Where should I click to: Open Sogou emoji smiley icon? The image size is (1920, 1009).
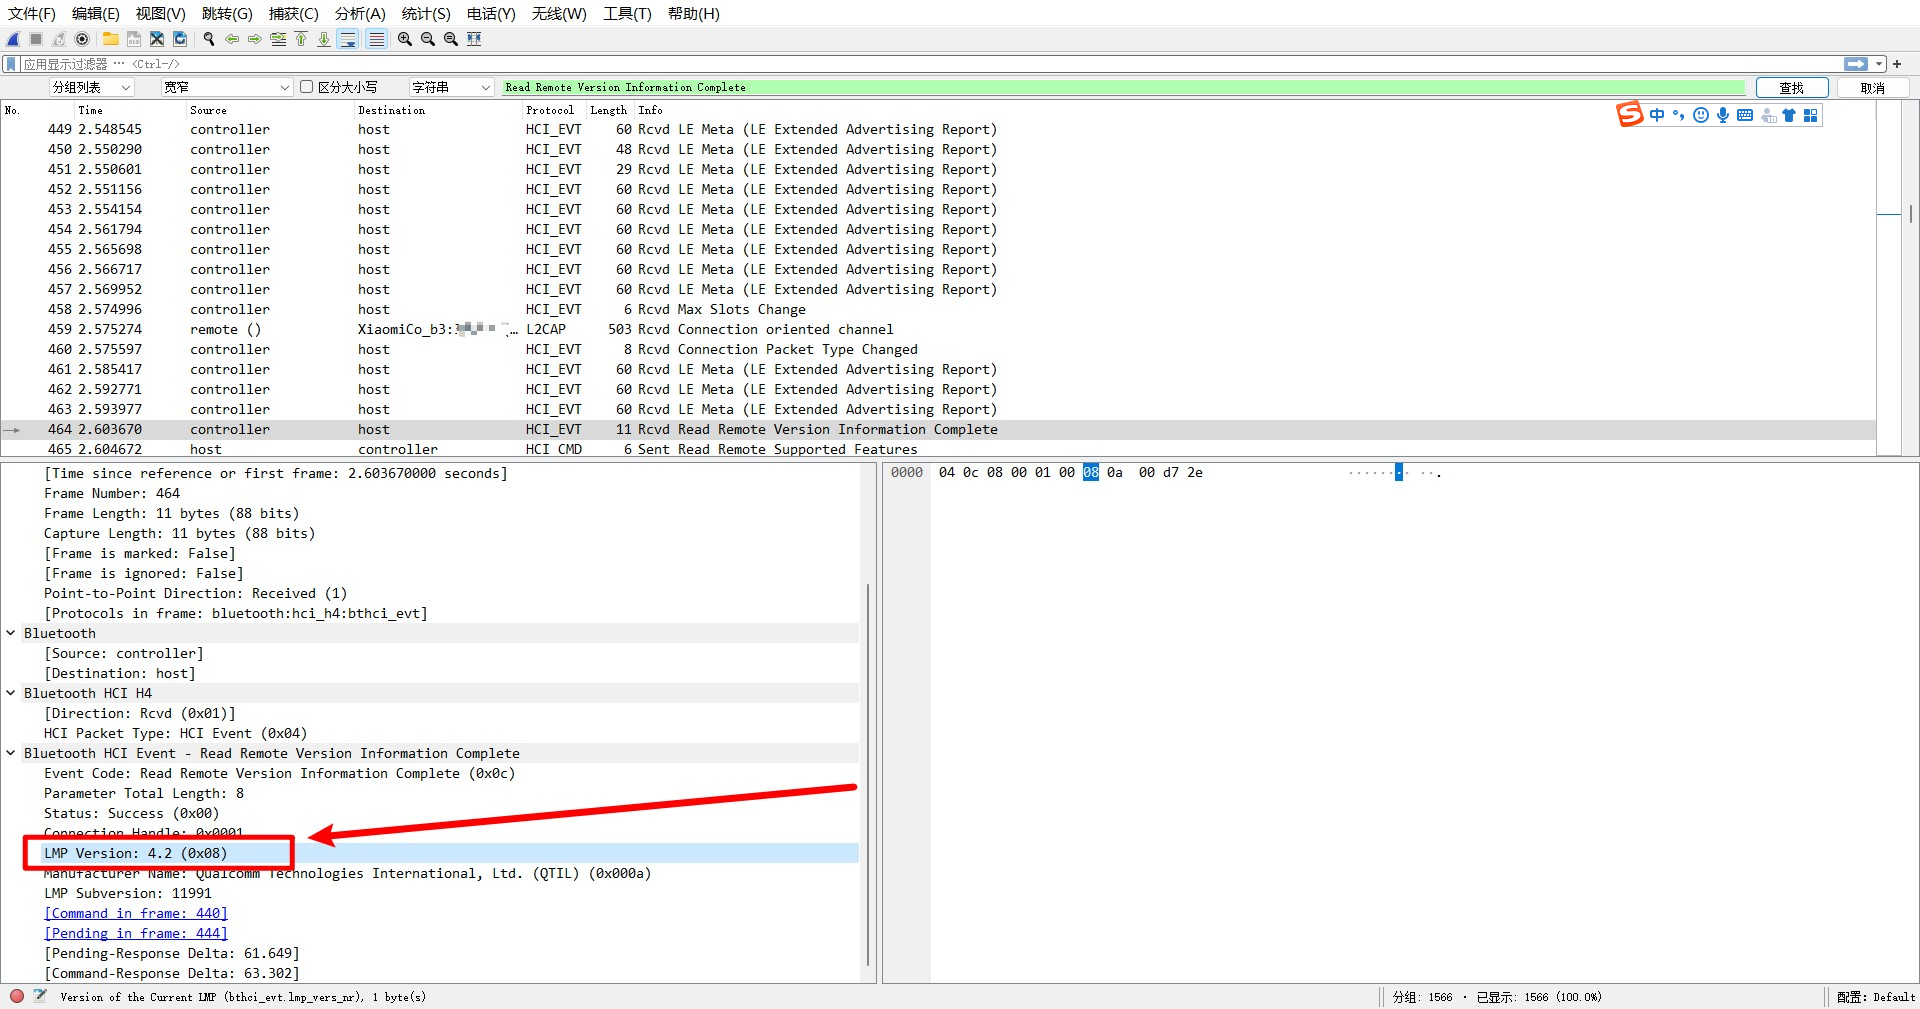pos(1700,115)
